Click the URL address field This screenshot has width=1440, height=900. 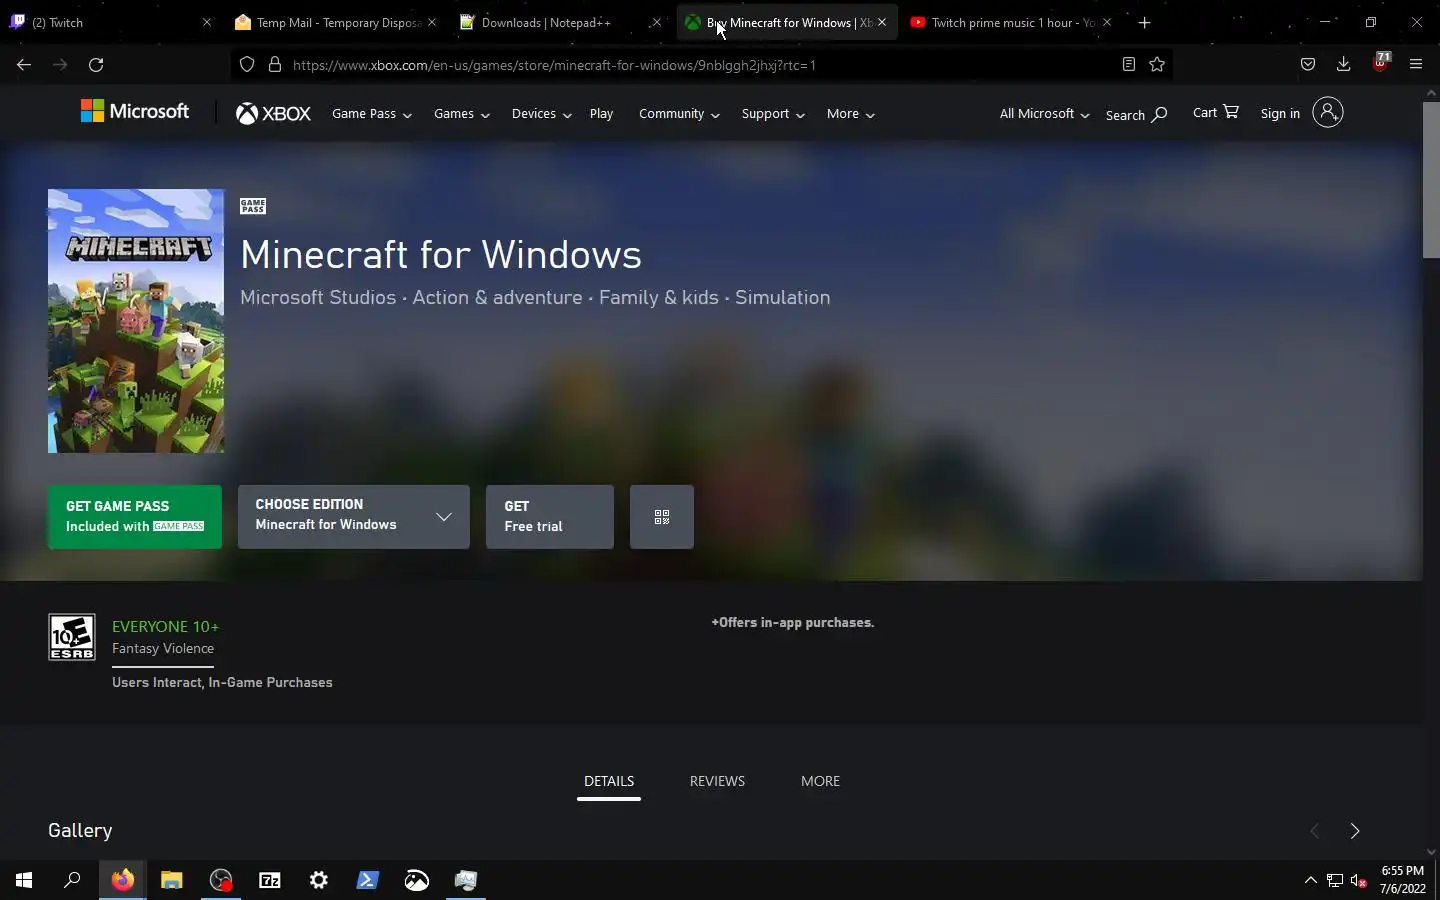[x=700, y=65]
